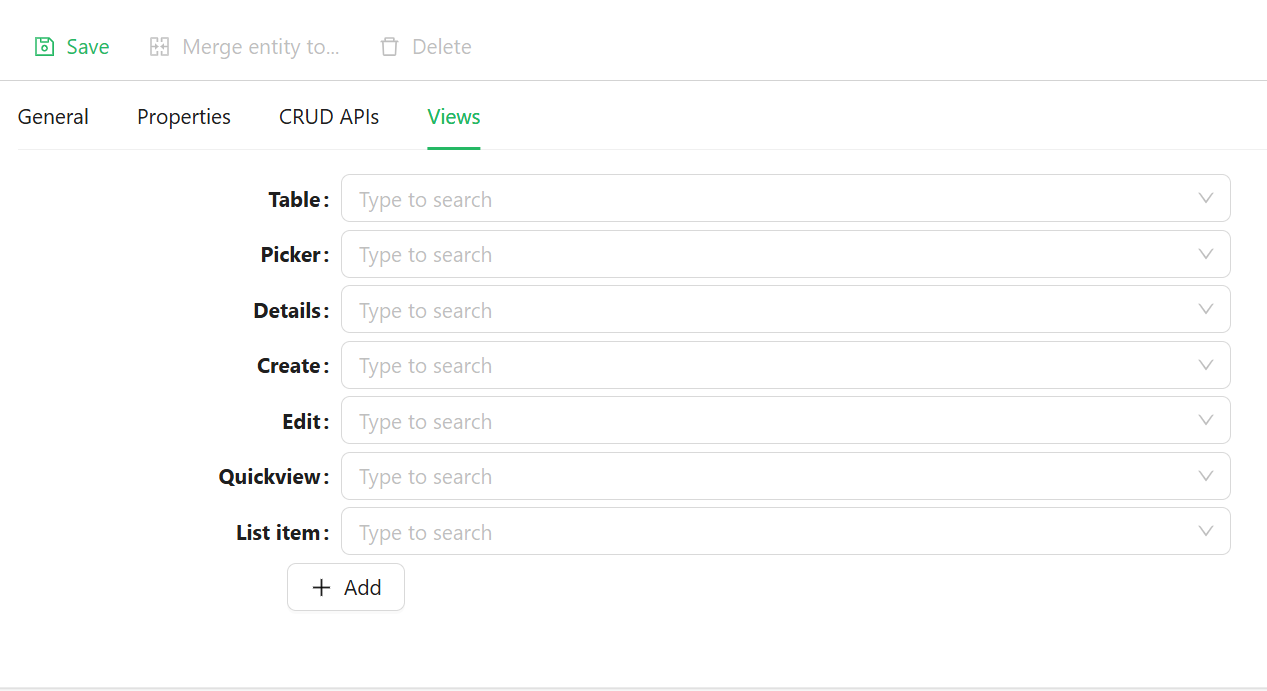Screen dimensions: 1267x691
Task: Expand the Table dropdown chevron
Action: (x=1206, y=199)
